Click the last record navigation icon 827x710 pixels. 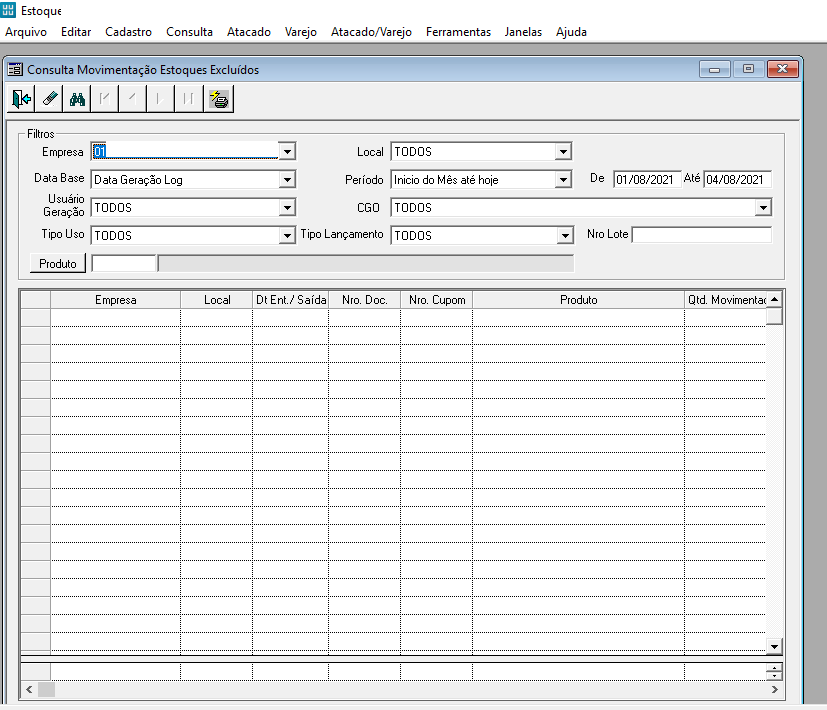(x=189, y=99)
